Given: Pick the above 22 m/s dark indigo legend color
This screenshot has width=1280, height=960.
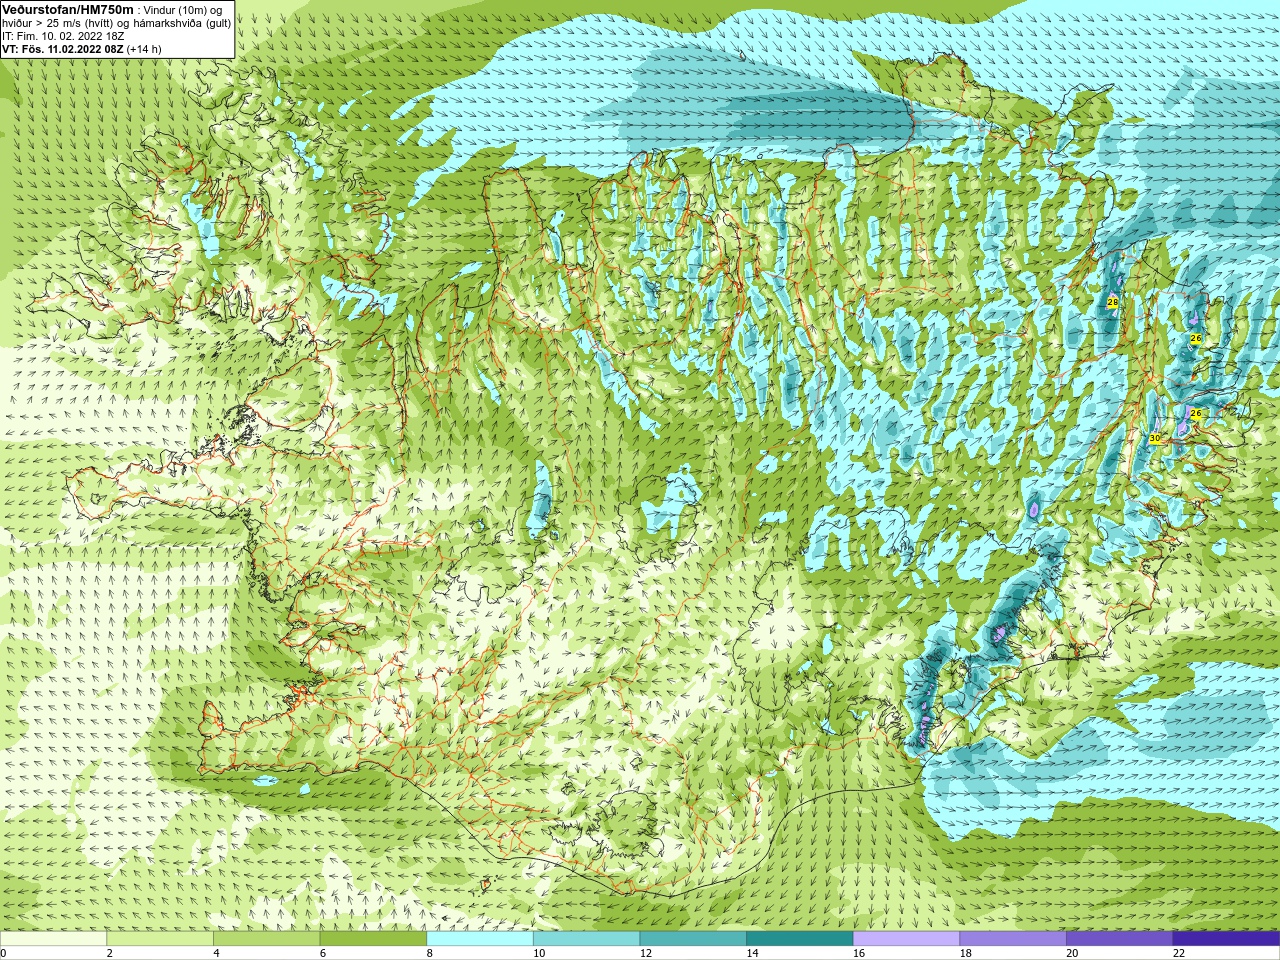Looking at the screenshot, I should [x=1226, y=939].
